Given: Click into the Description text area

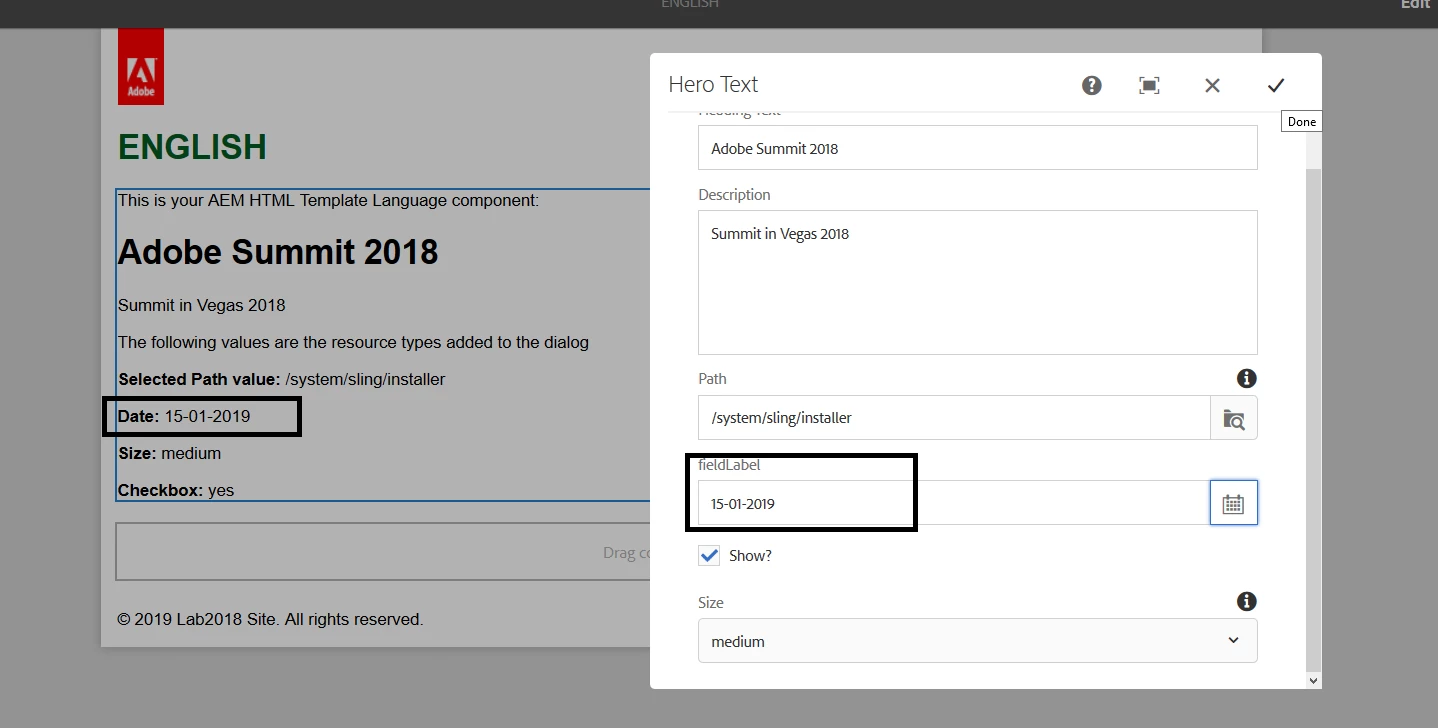Looking at the screenshot, I should 978,282.
